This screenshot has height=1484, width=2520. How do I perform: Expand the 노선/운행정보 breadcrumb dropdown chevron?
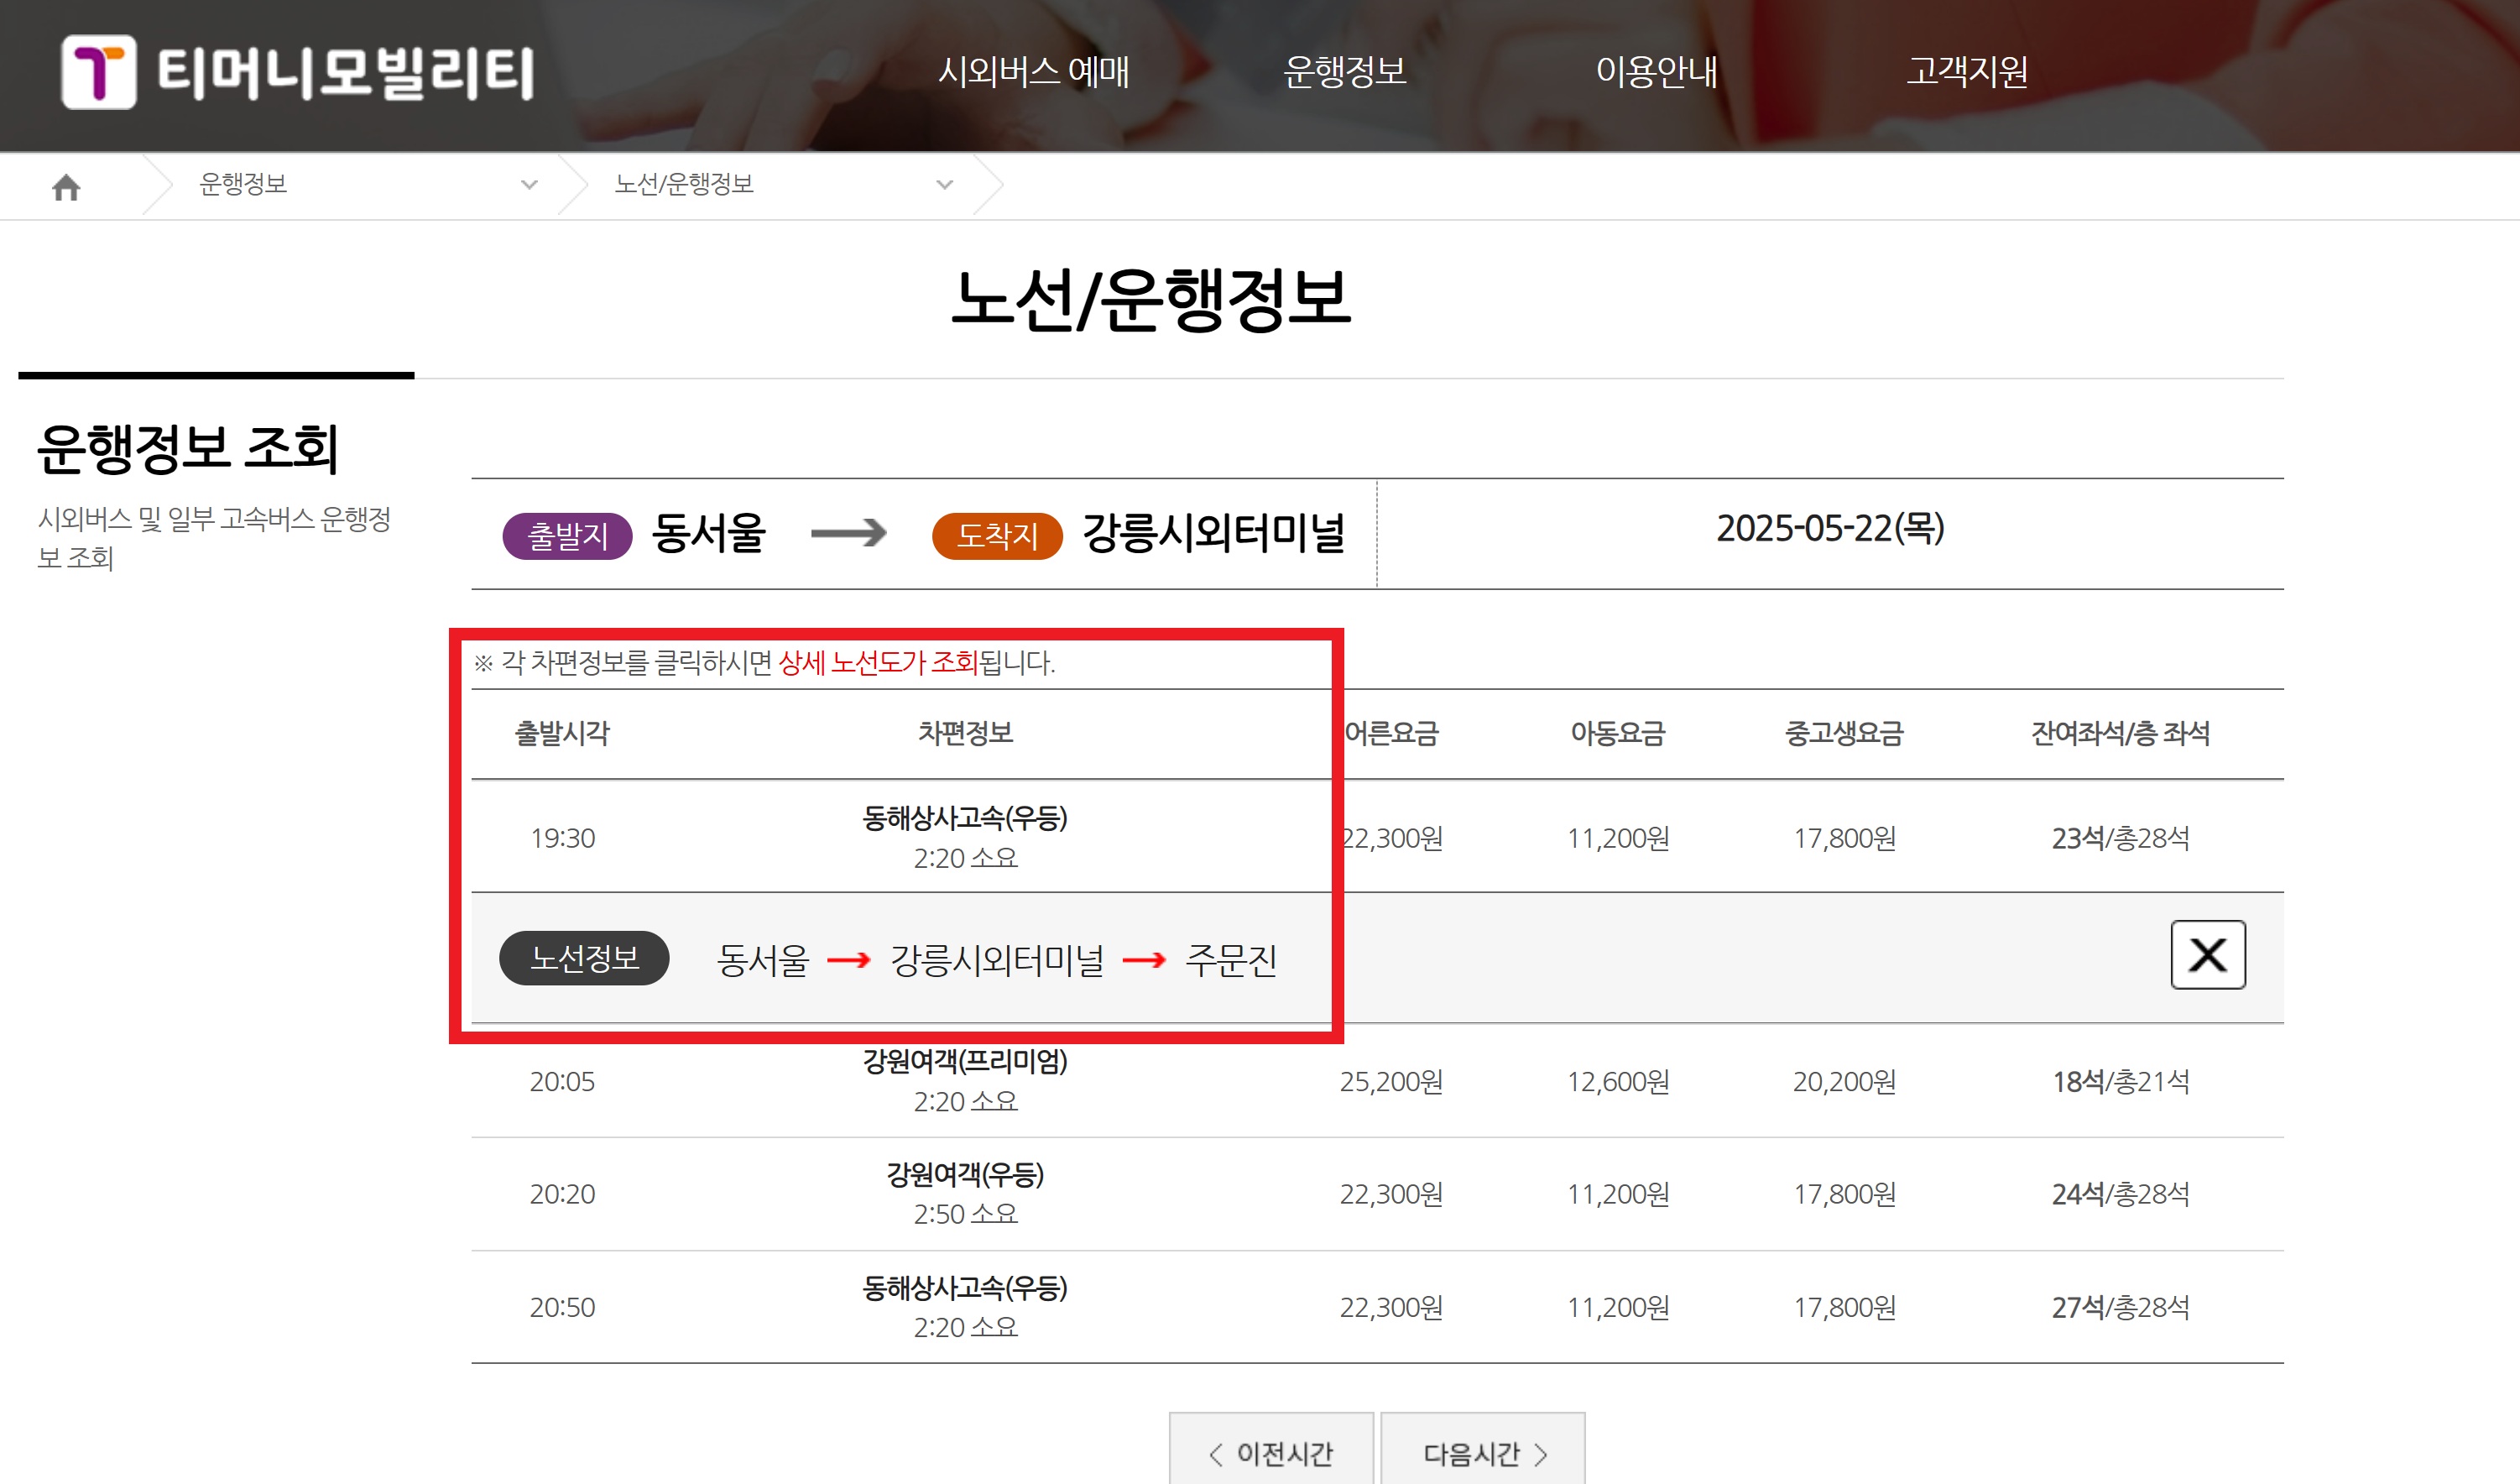(944, 185)
